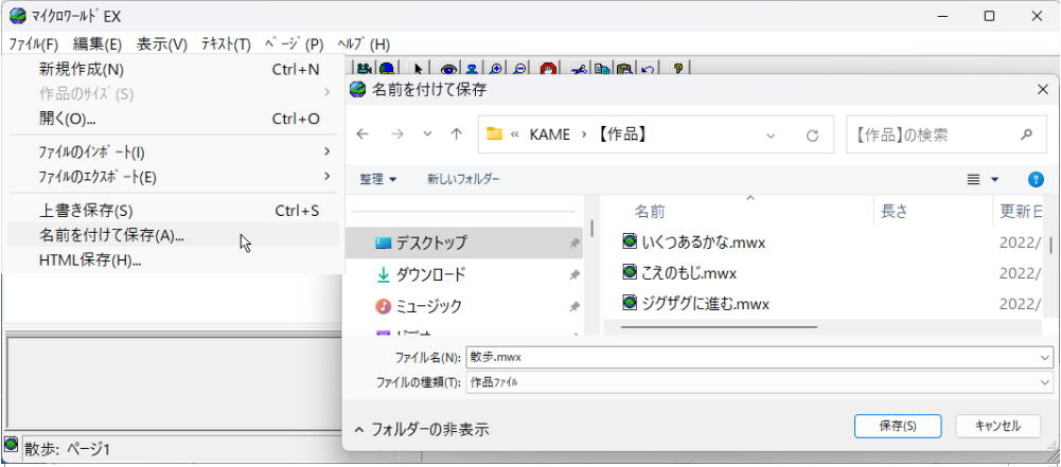This screenshot has height=467, width=1061.
Task: Open recent locations dropdown chevron
Action: pos(427,134)
